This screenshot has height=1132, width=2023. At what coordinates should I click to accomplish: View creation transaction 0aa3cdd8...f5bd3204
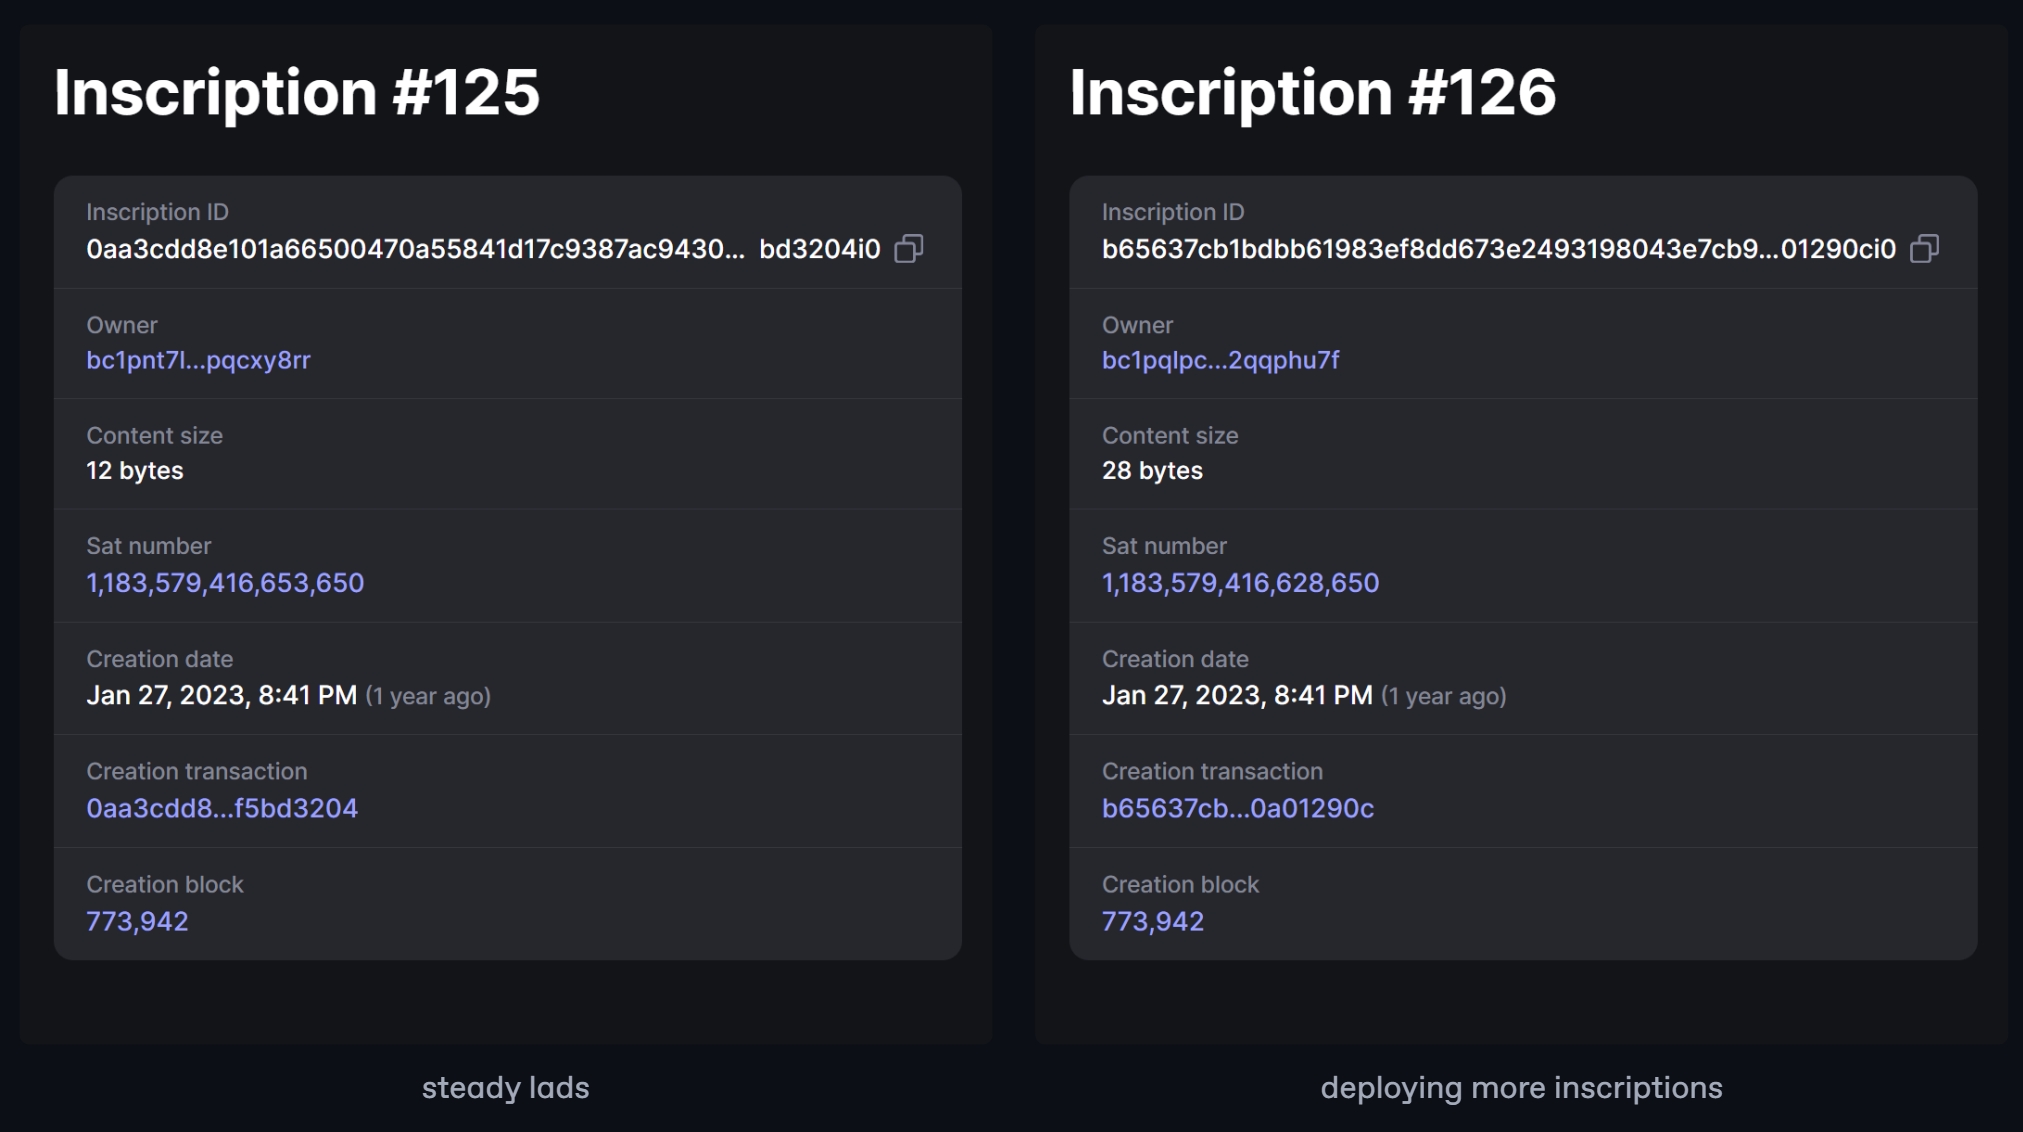[222, 808]
